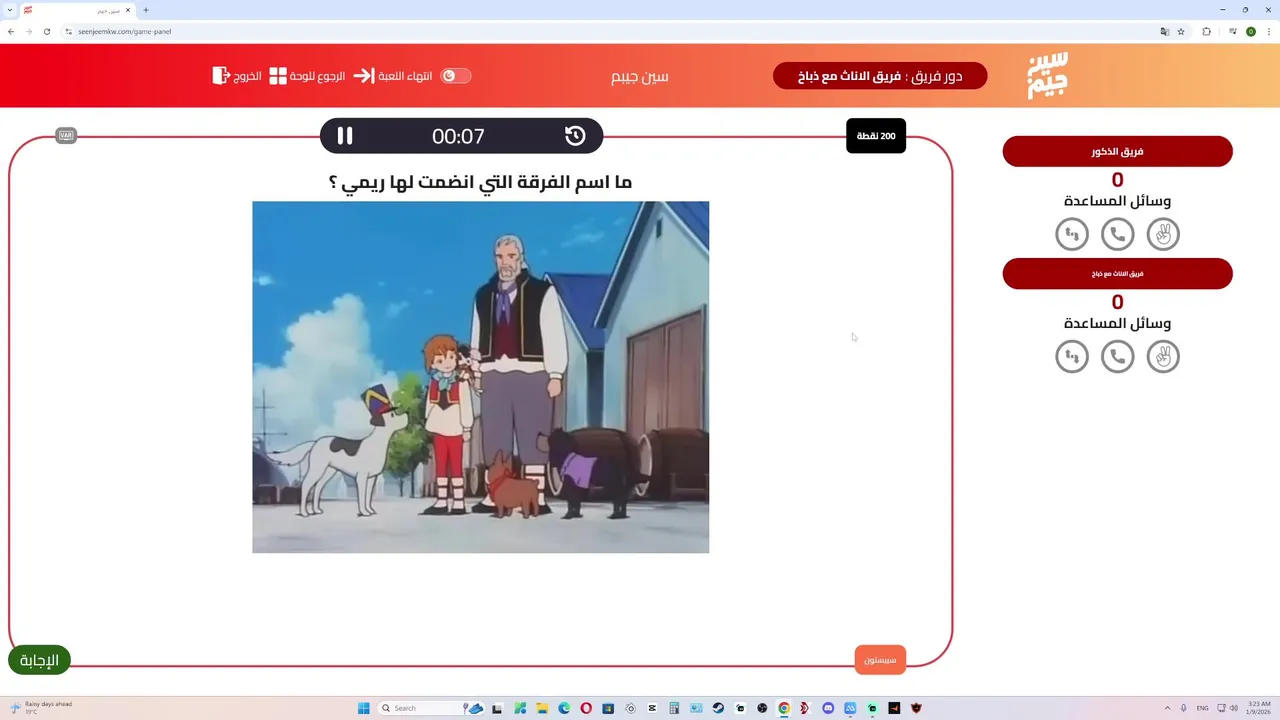Open Chrome media control icon
The image size is (1280, 720).
tap(1233, 31)
